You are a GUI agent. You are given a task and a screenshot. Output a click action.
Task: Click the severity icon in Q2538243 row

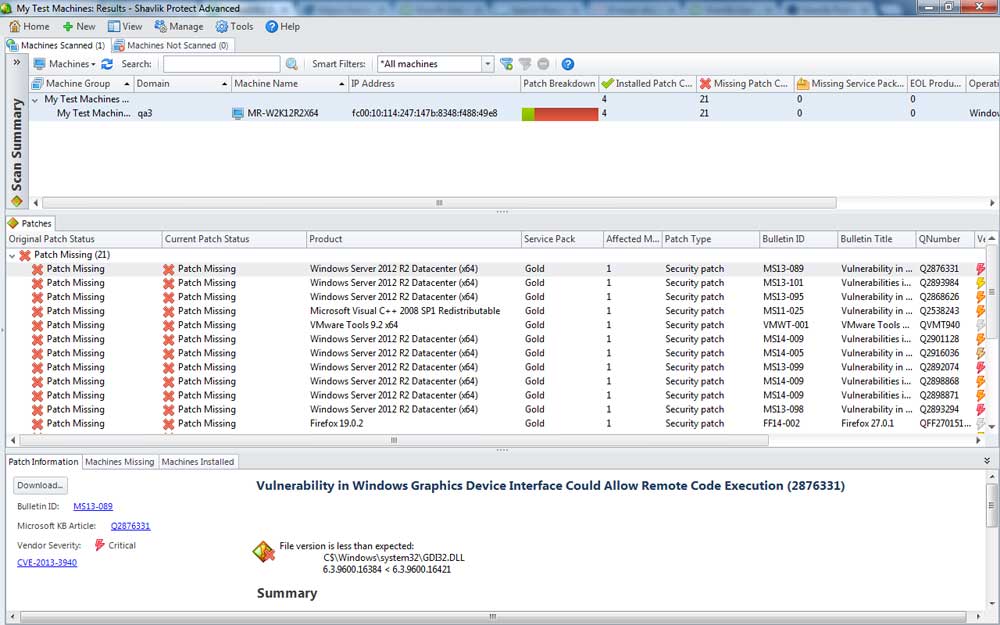point(981,311)
